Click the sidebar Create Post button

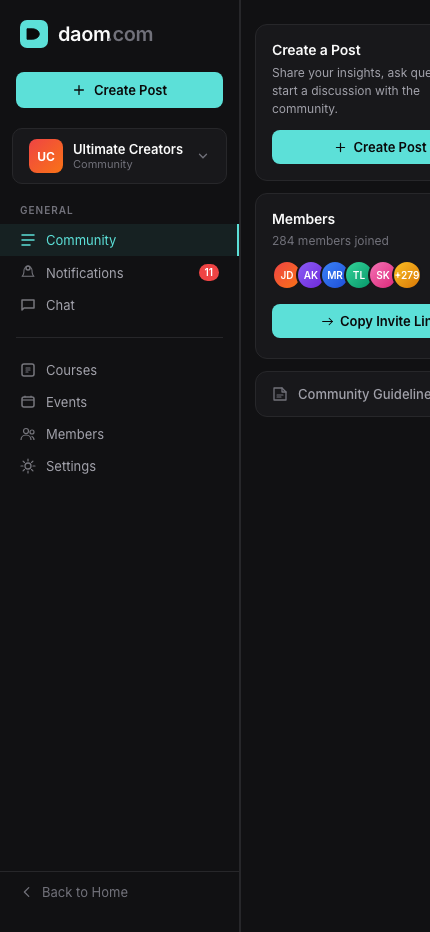tap(120, 90)
